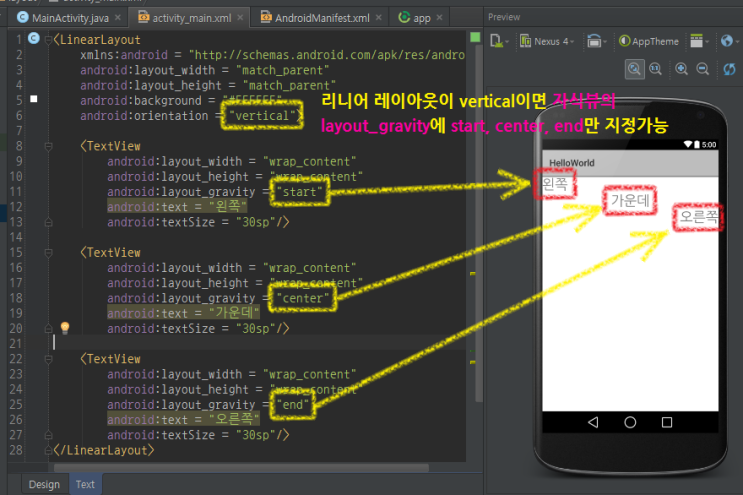Click the white color swatch on line 5

click(34, 99)
